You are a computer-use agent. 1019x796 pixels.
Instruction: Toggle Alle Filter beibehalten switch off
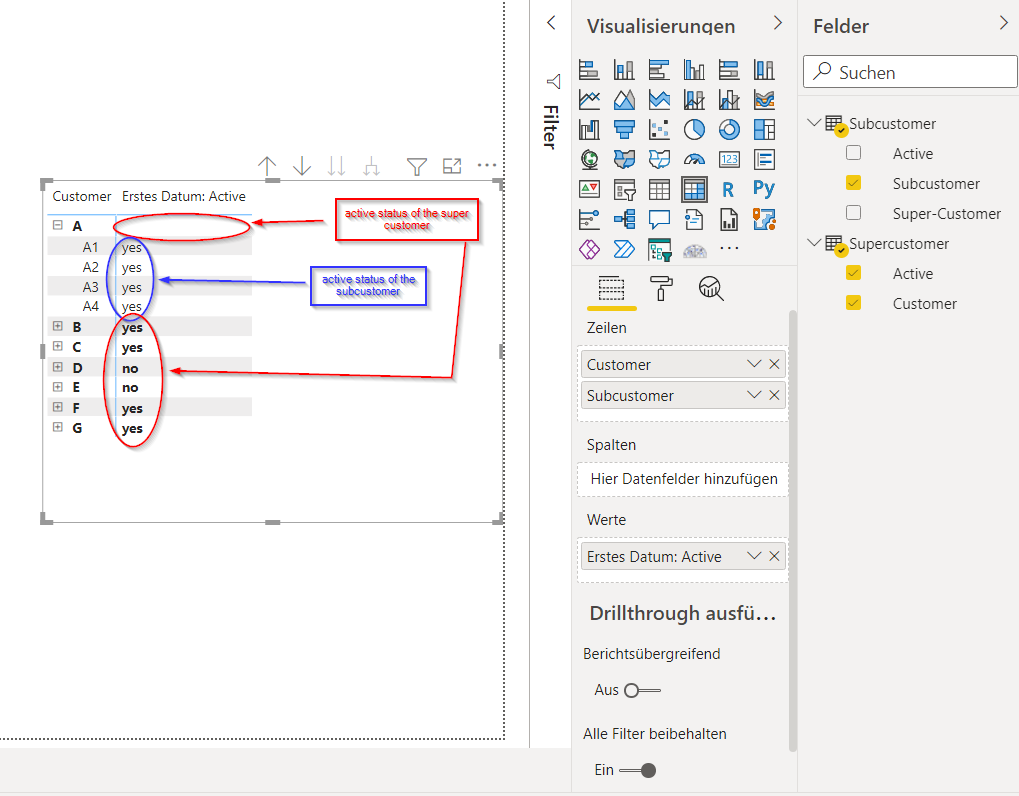(x=638, y=770)
